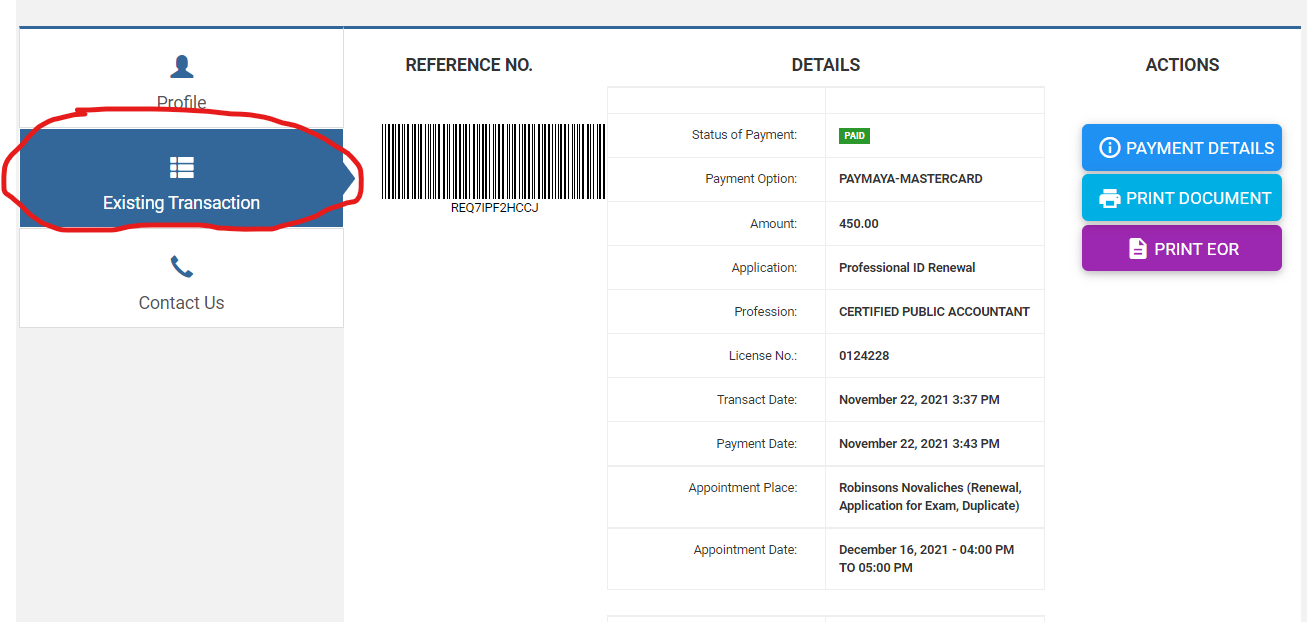Click CERTIFIED PUBLIC ACCOUNTANT profession value
1307x622 pixels.
tap(934, 312)
